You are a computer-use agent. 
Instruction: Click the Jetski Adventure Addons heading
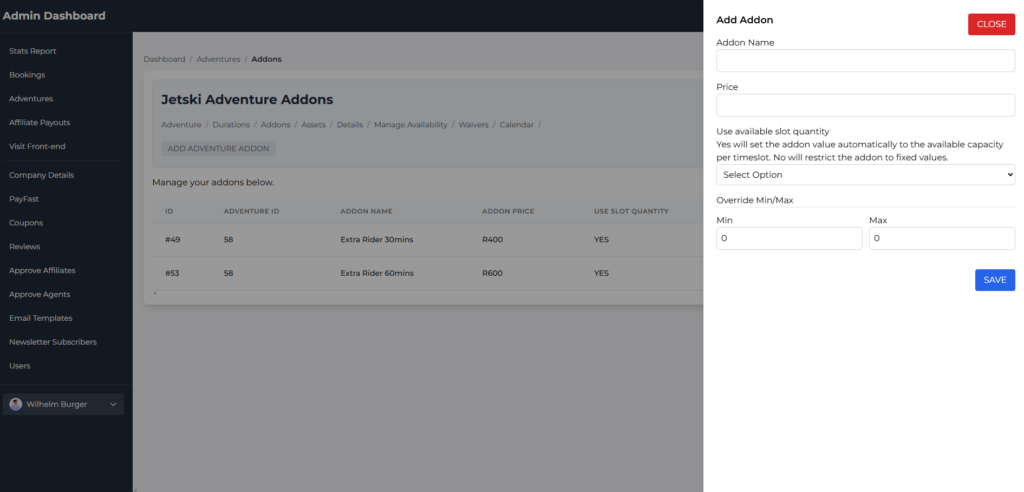(247, 100)
